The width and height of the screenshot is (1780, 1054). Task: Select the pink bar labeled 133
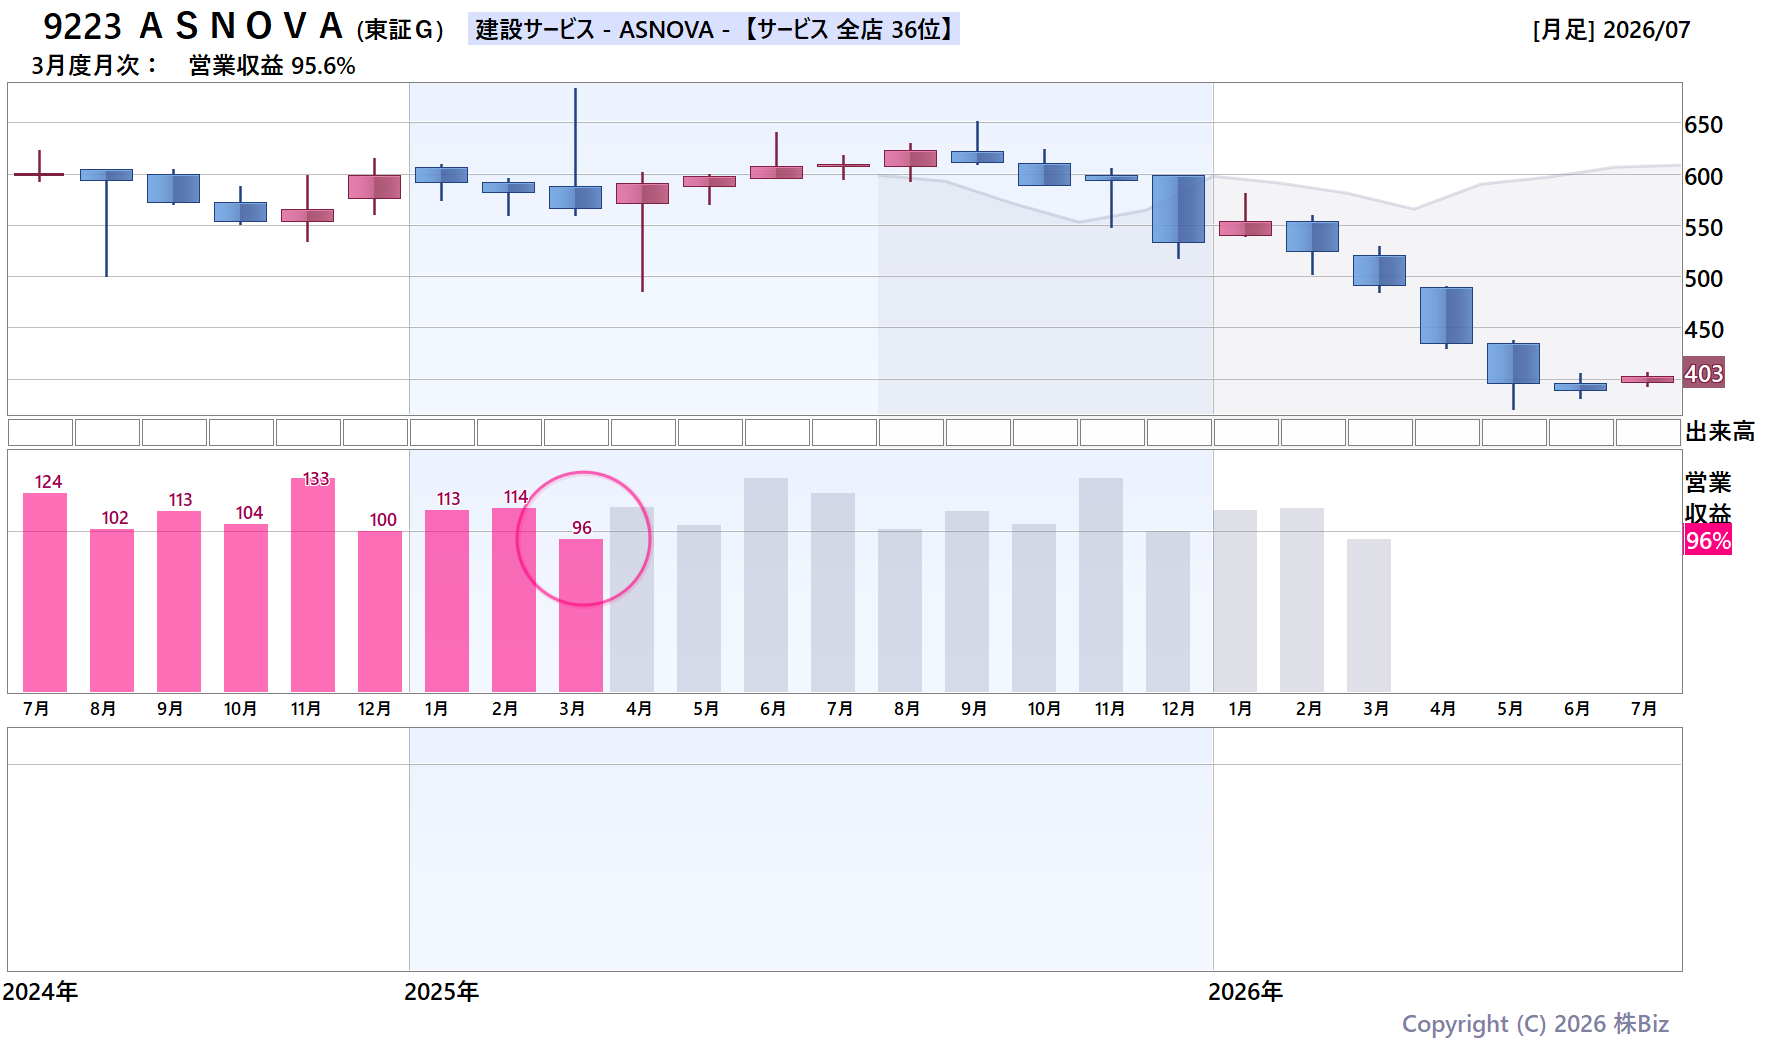[x=313, y=585]
